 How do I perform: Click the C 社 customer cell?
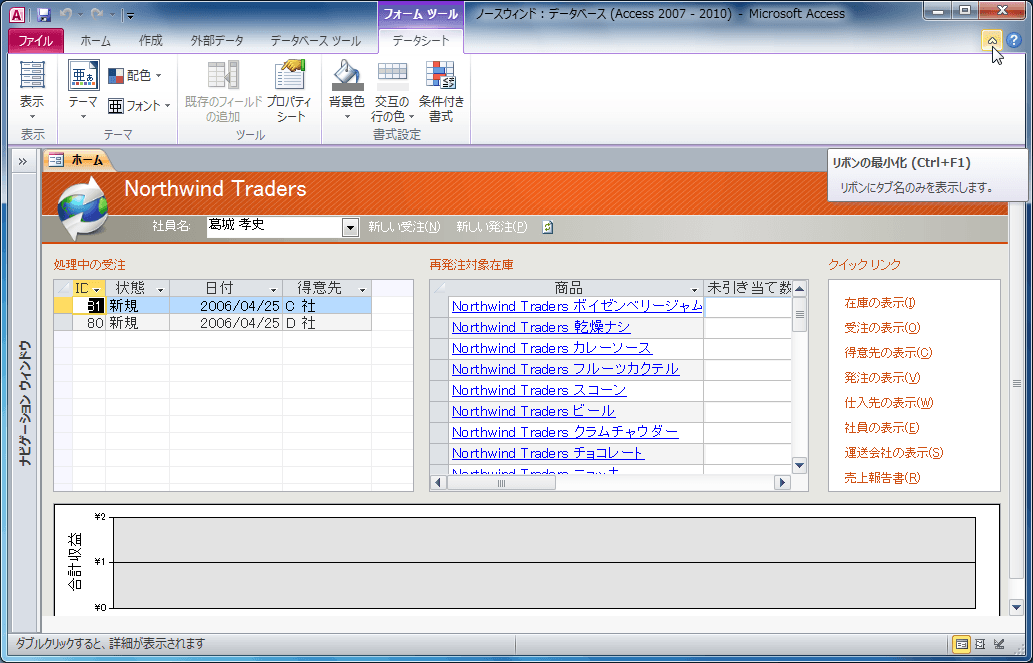[327, 306]
